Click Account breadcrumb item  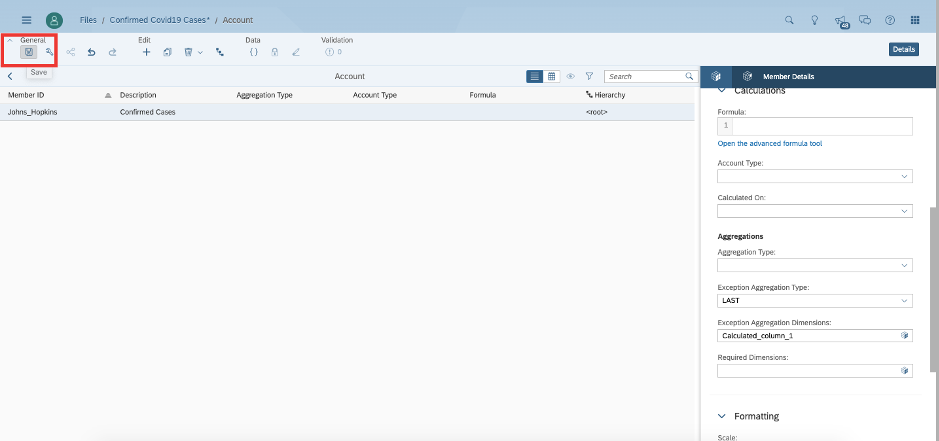(x=238, y=20)
